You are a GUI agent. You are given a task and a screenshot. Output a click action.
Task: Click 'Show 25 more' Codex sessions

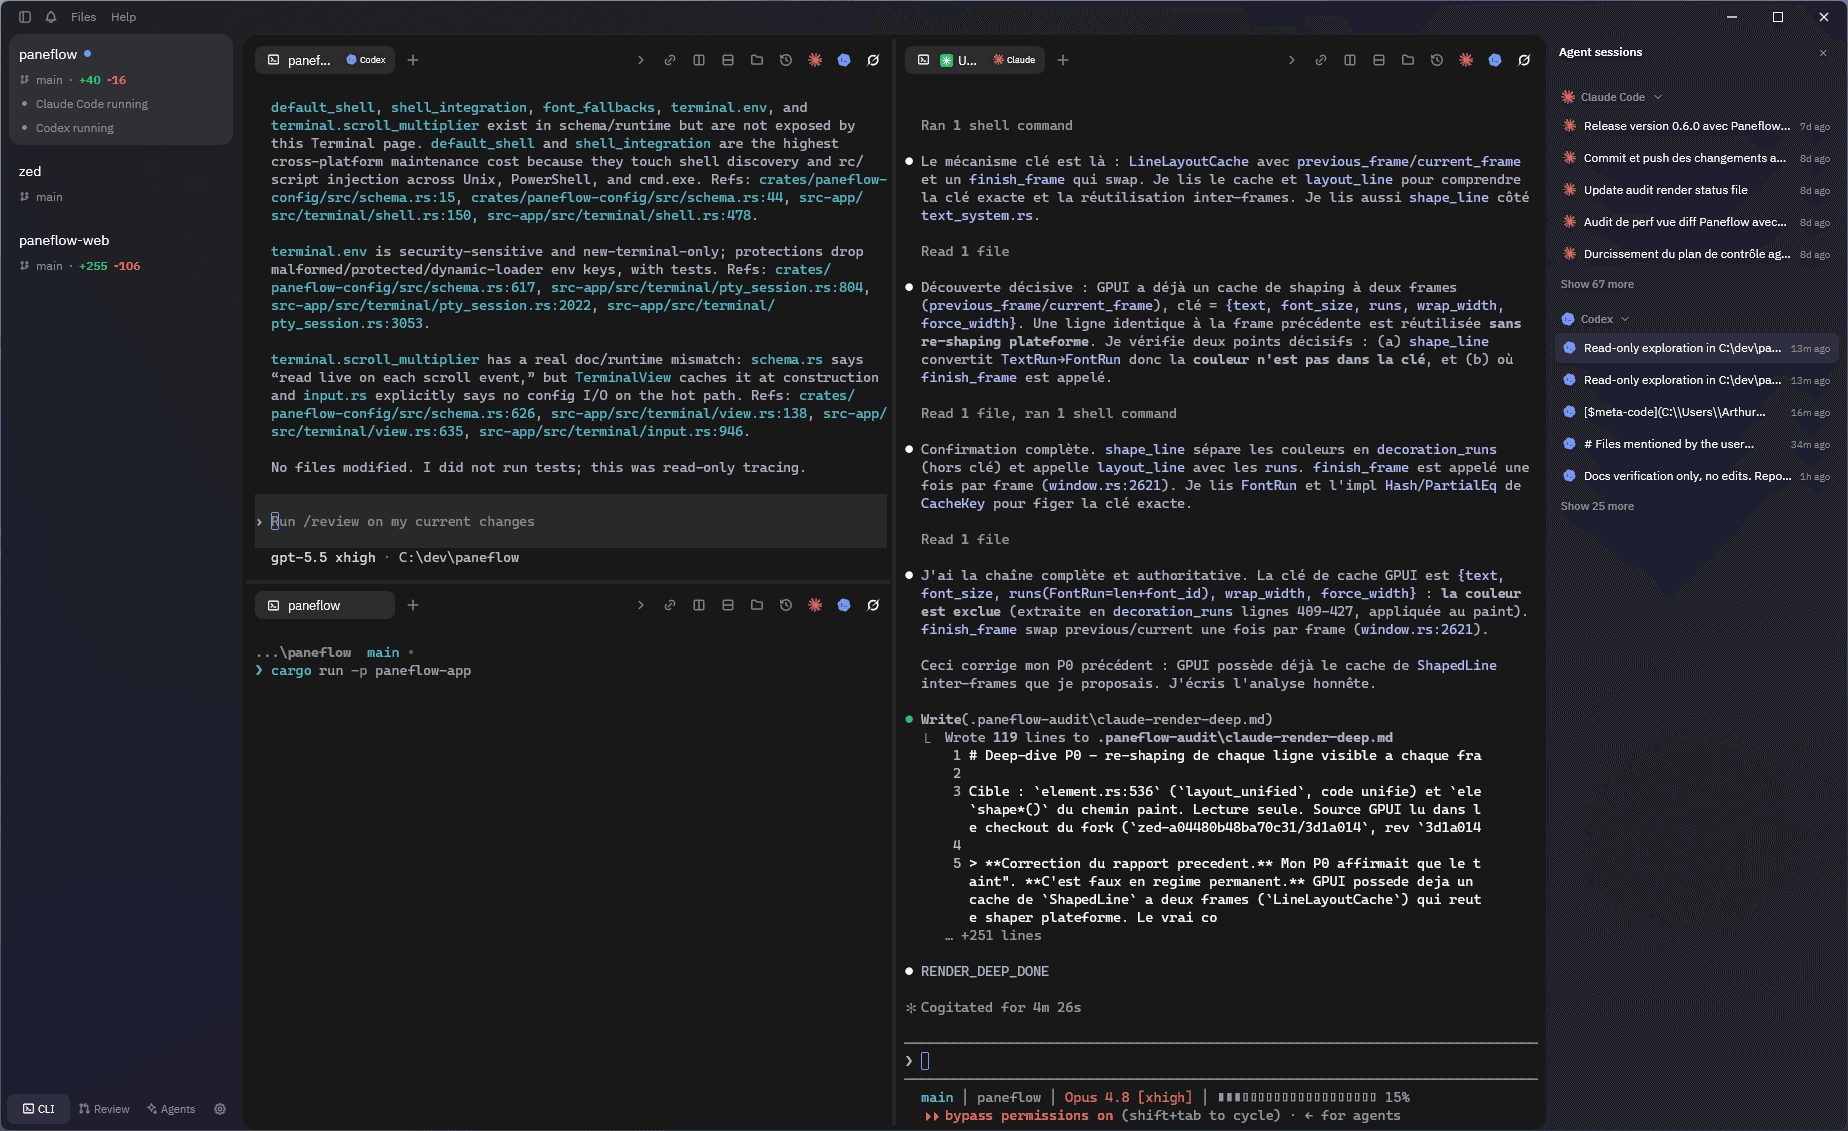1597,506
